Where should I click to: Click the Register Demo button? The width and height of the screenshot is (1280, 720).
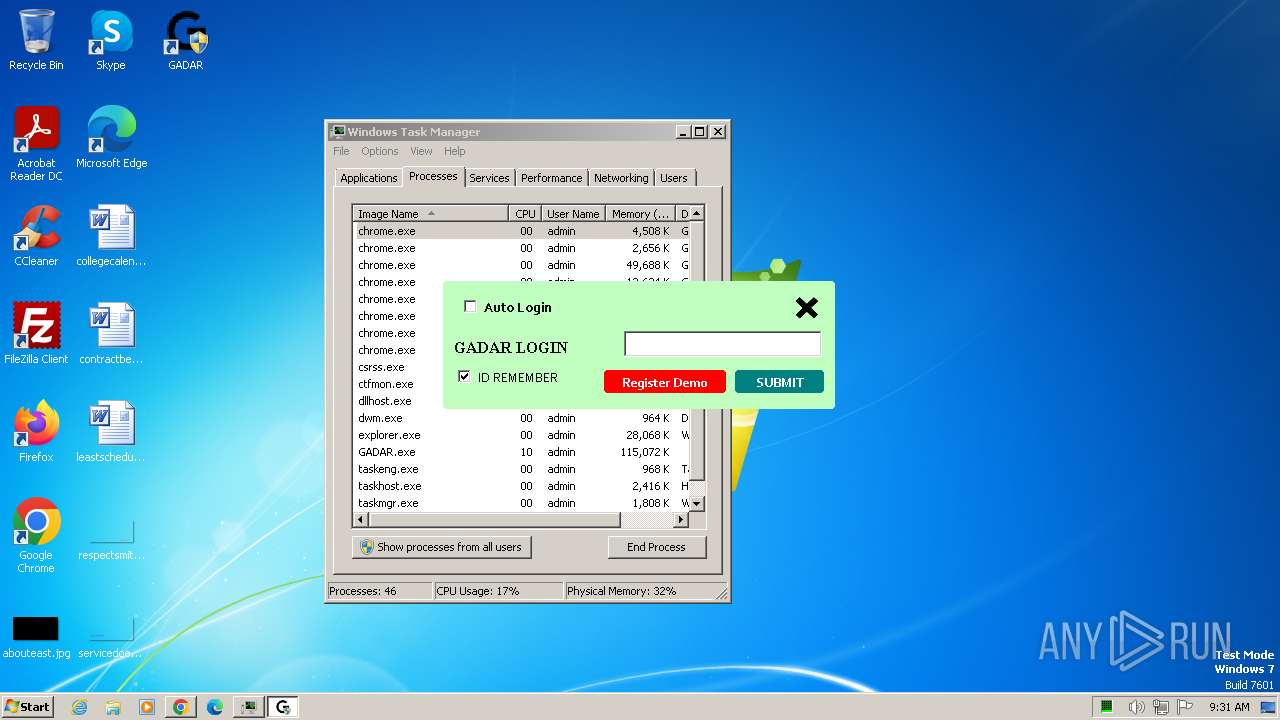(665, 382)
